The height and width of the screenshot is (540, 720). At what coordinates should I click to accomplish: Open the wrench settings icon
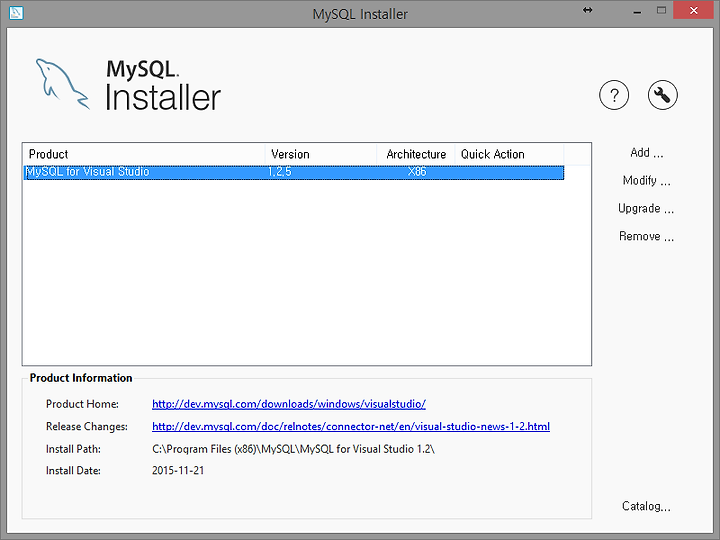point(662,95)
